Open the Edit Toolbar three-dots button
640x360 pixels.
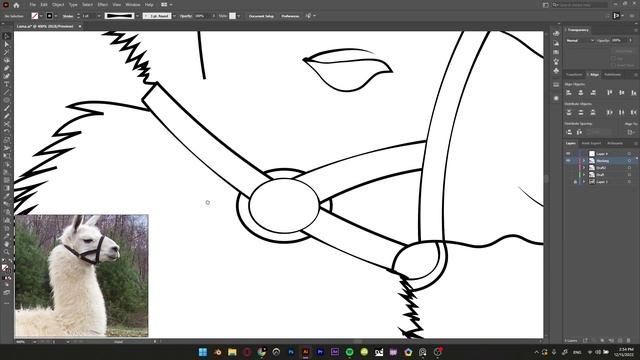click(7, 303)
